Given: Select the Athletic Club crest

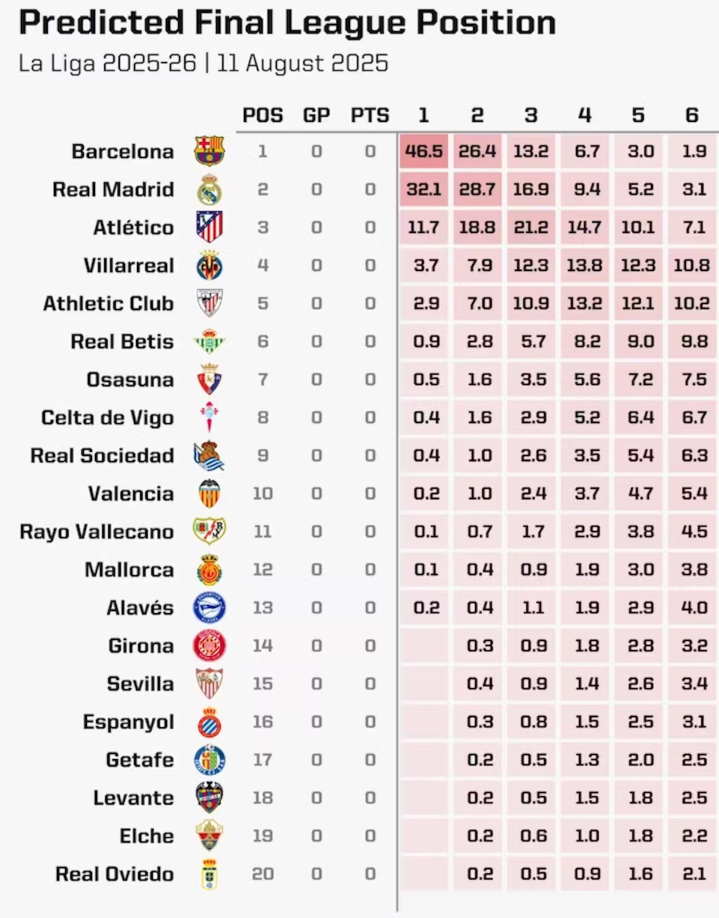Looking at the screenshot, I should pyautogui.click(x=209, y=303).
